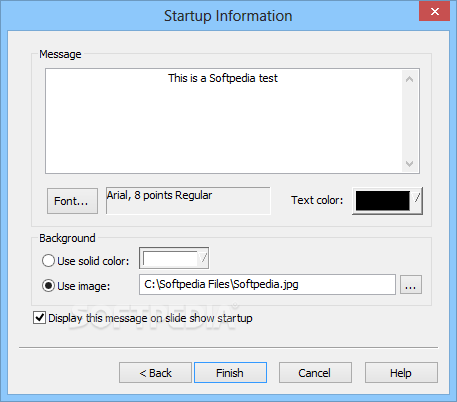Open the solid color dropdown arrow

click(203, 258)
